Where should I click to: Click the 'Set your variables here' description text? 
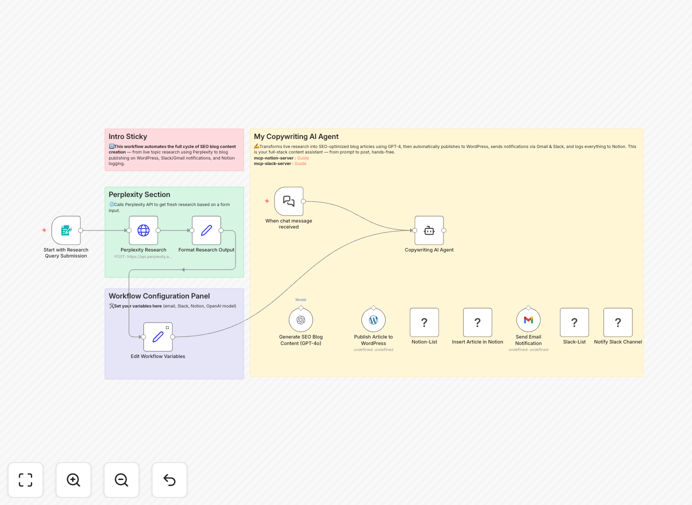point(173,306)
